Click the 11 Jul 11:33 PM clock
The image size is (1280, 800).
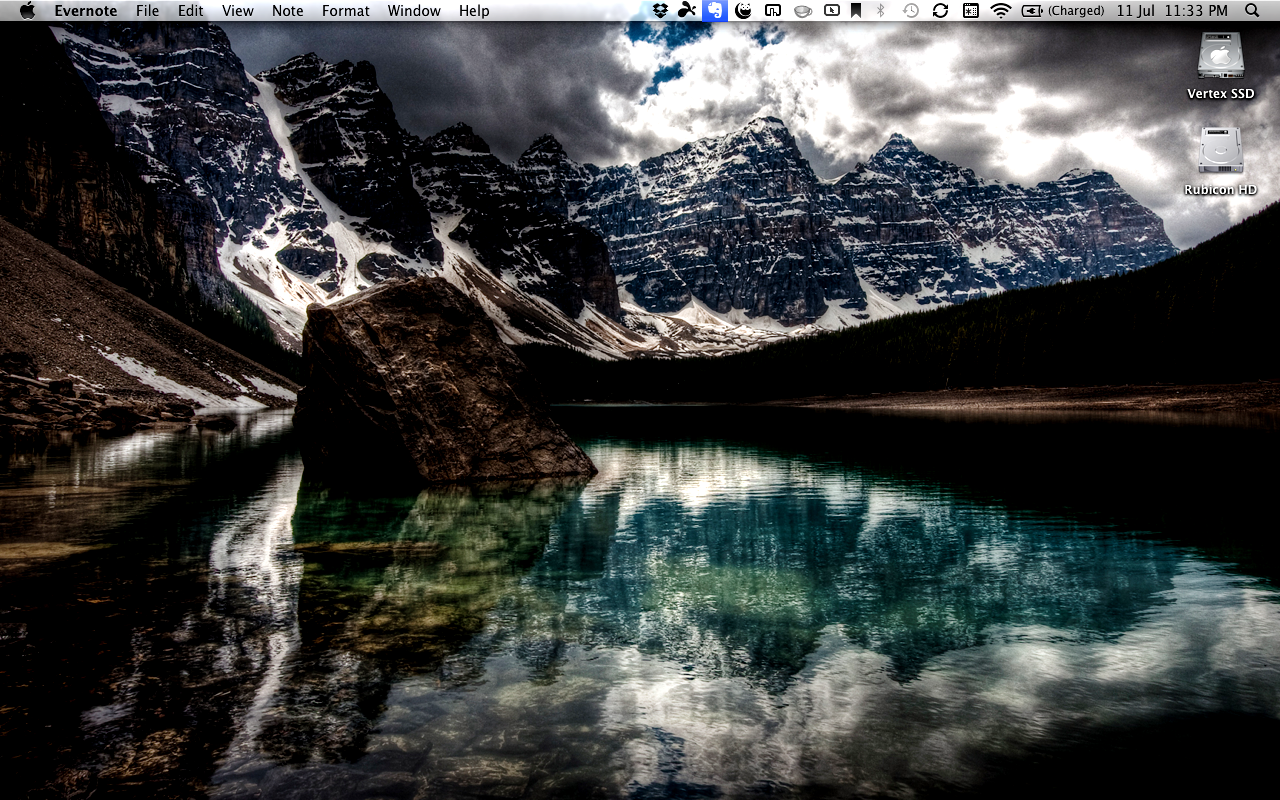(x=1172, y=10)
